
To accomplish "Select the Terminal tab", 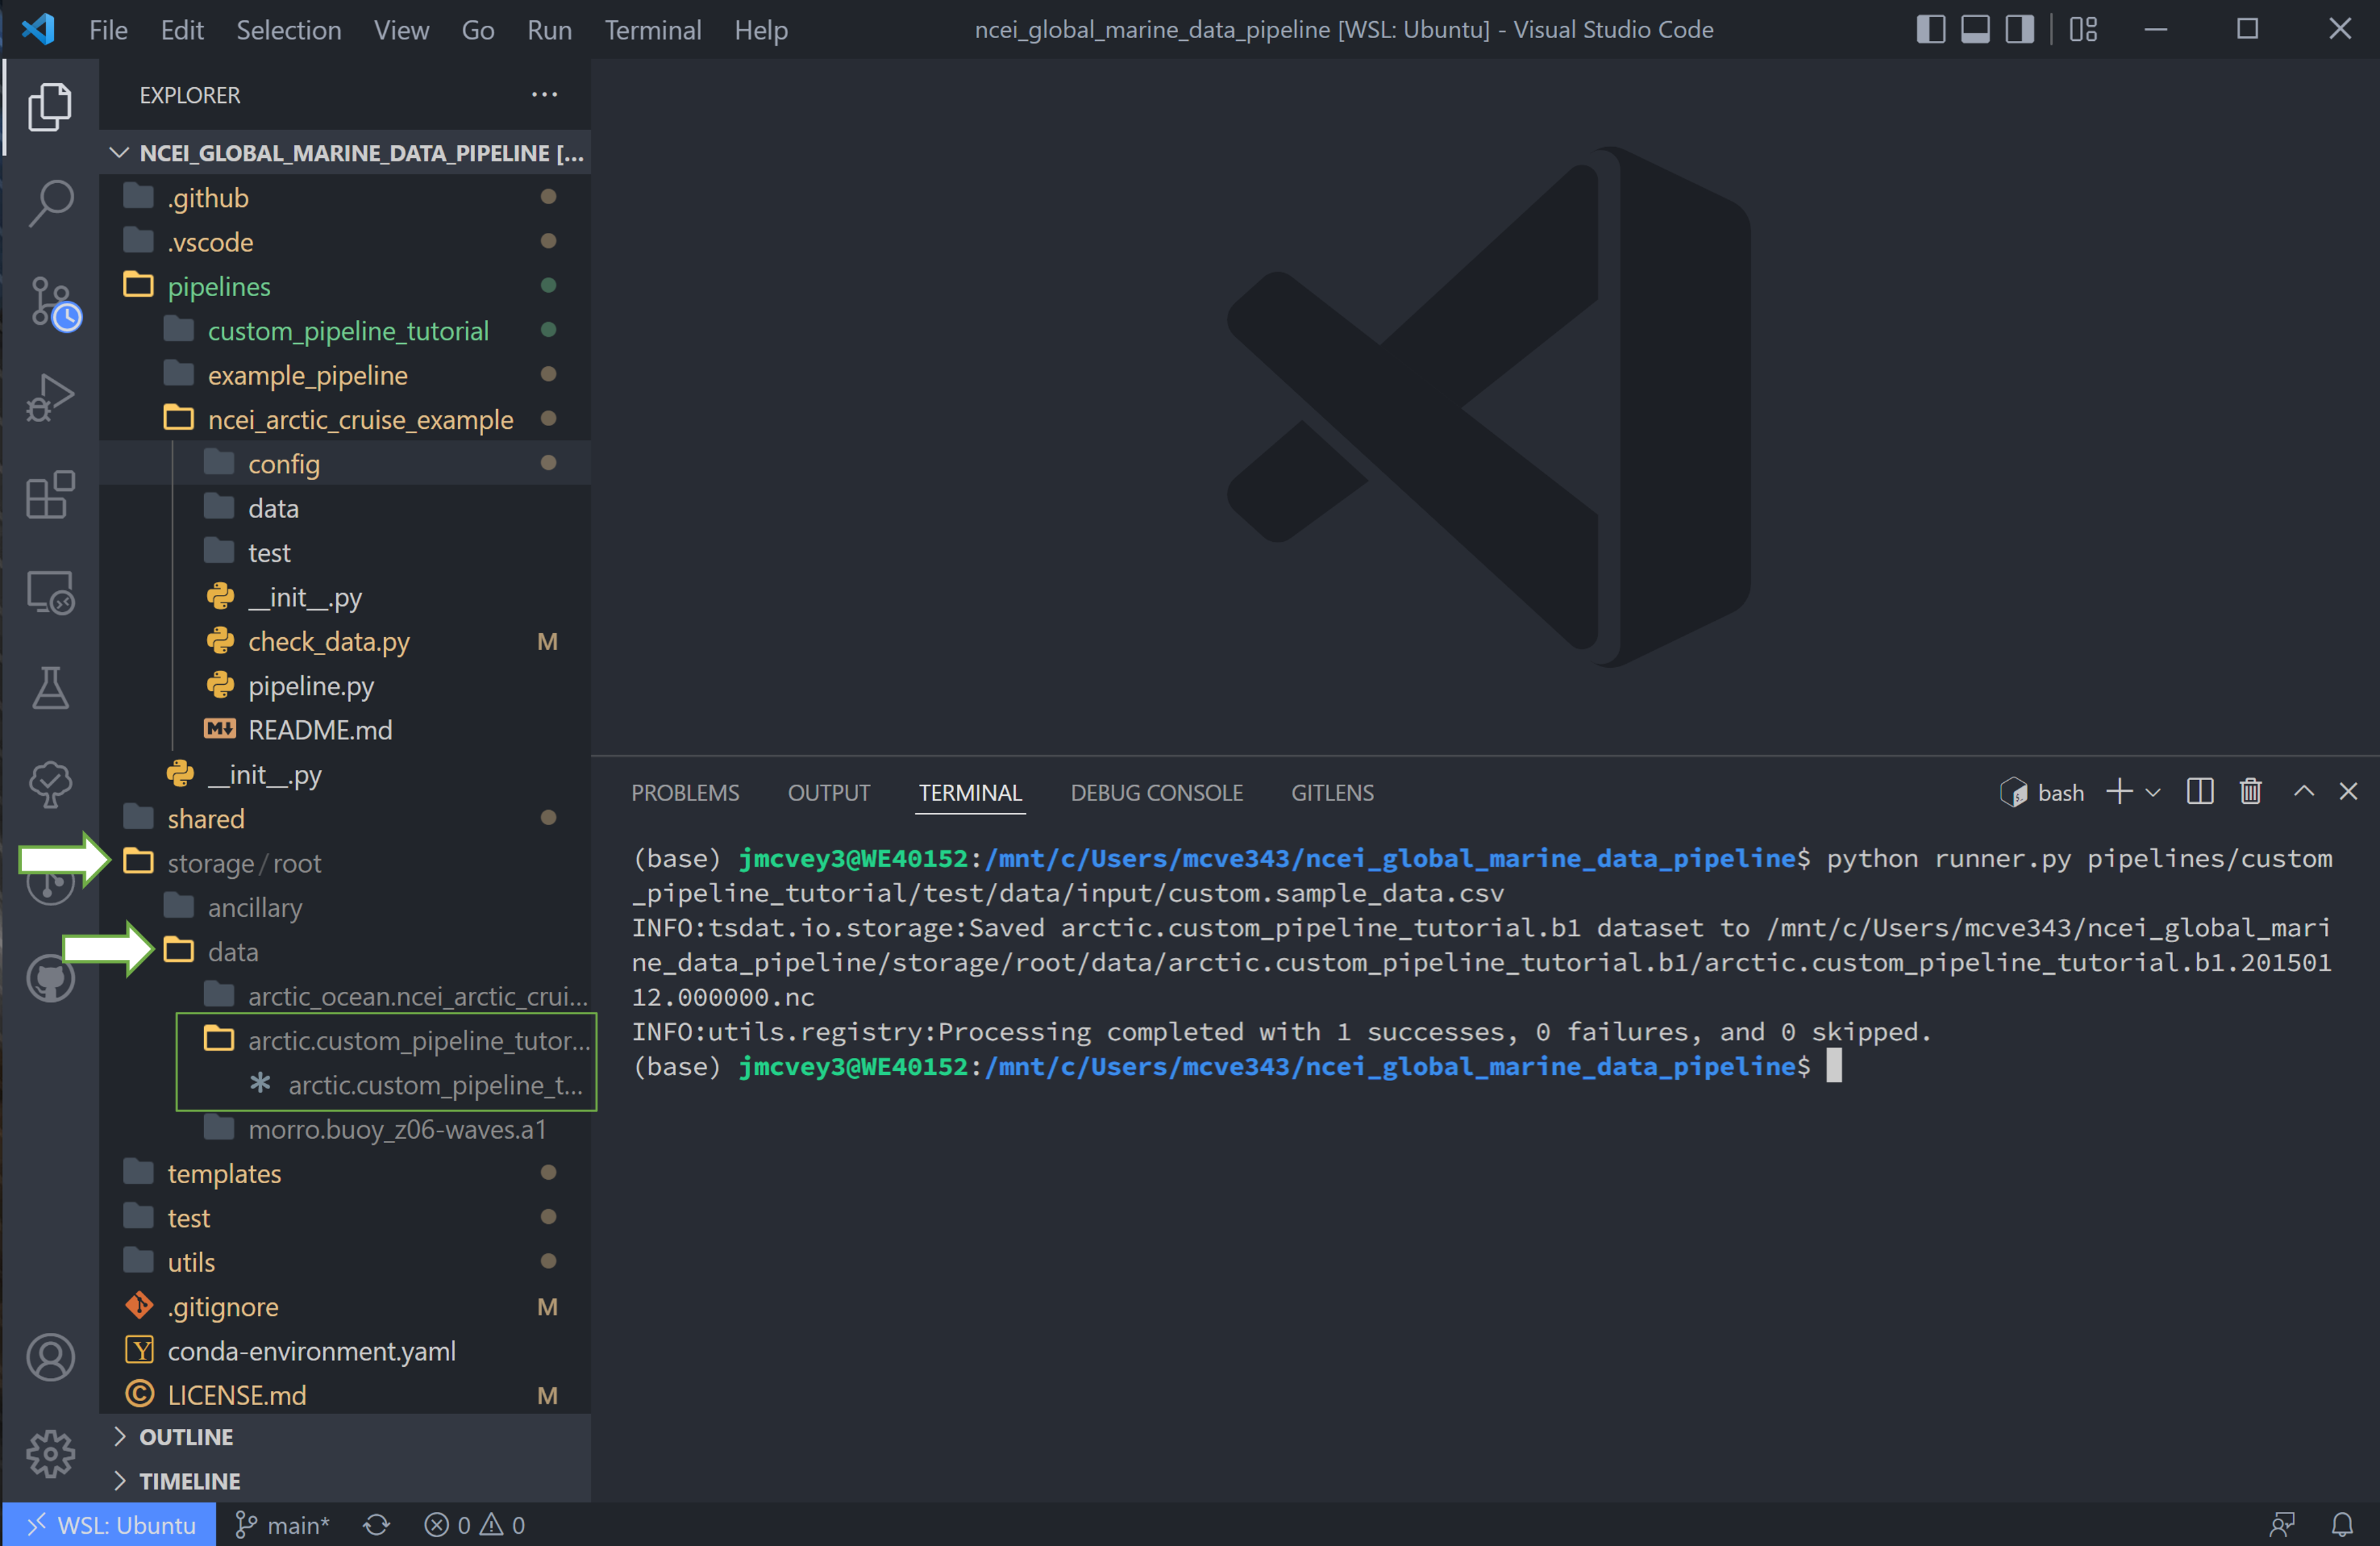I will pyautogui.click(x=970, y=793).
